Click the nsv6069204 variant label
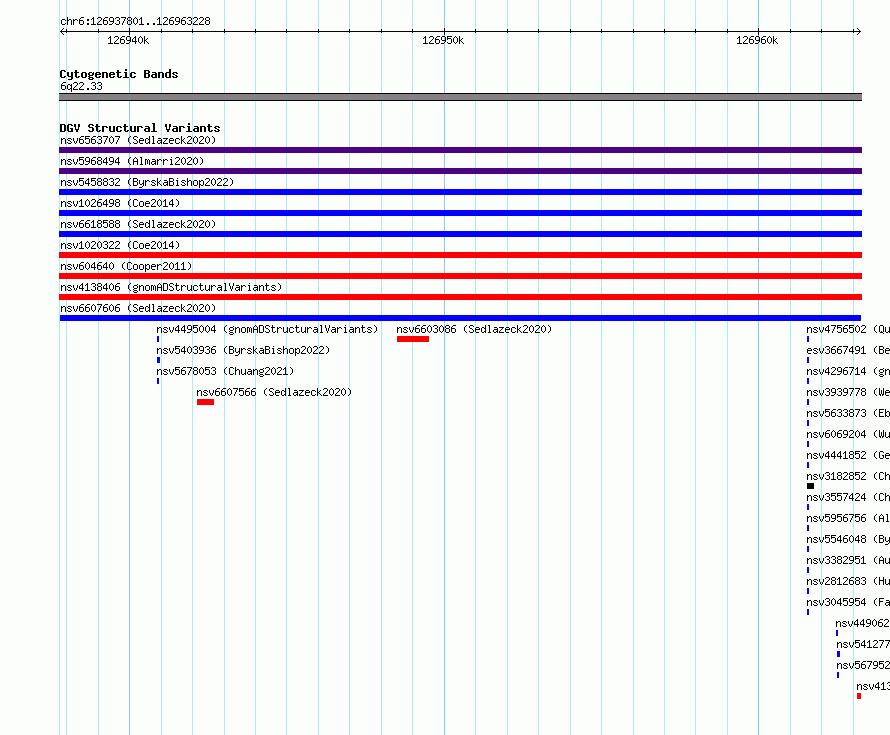This screenshot has width=890, height=735. click(x=848, y=434)
